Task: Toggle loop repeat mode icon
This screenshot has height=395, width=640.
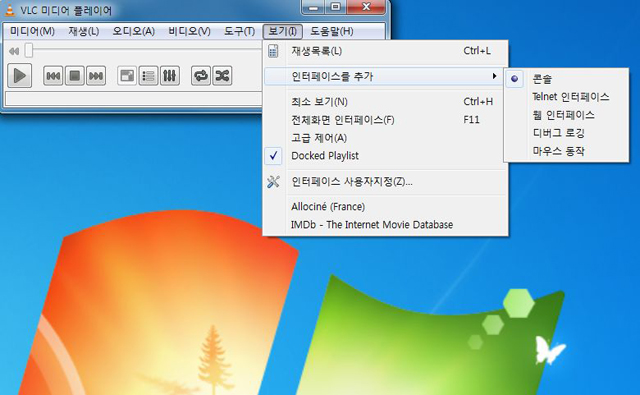Action: coord(201,76)
